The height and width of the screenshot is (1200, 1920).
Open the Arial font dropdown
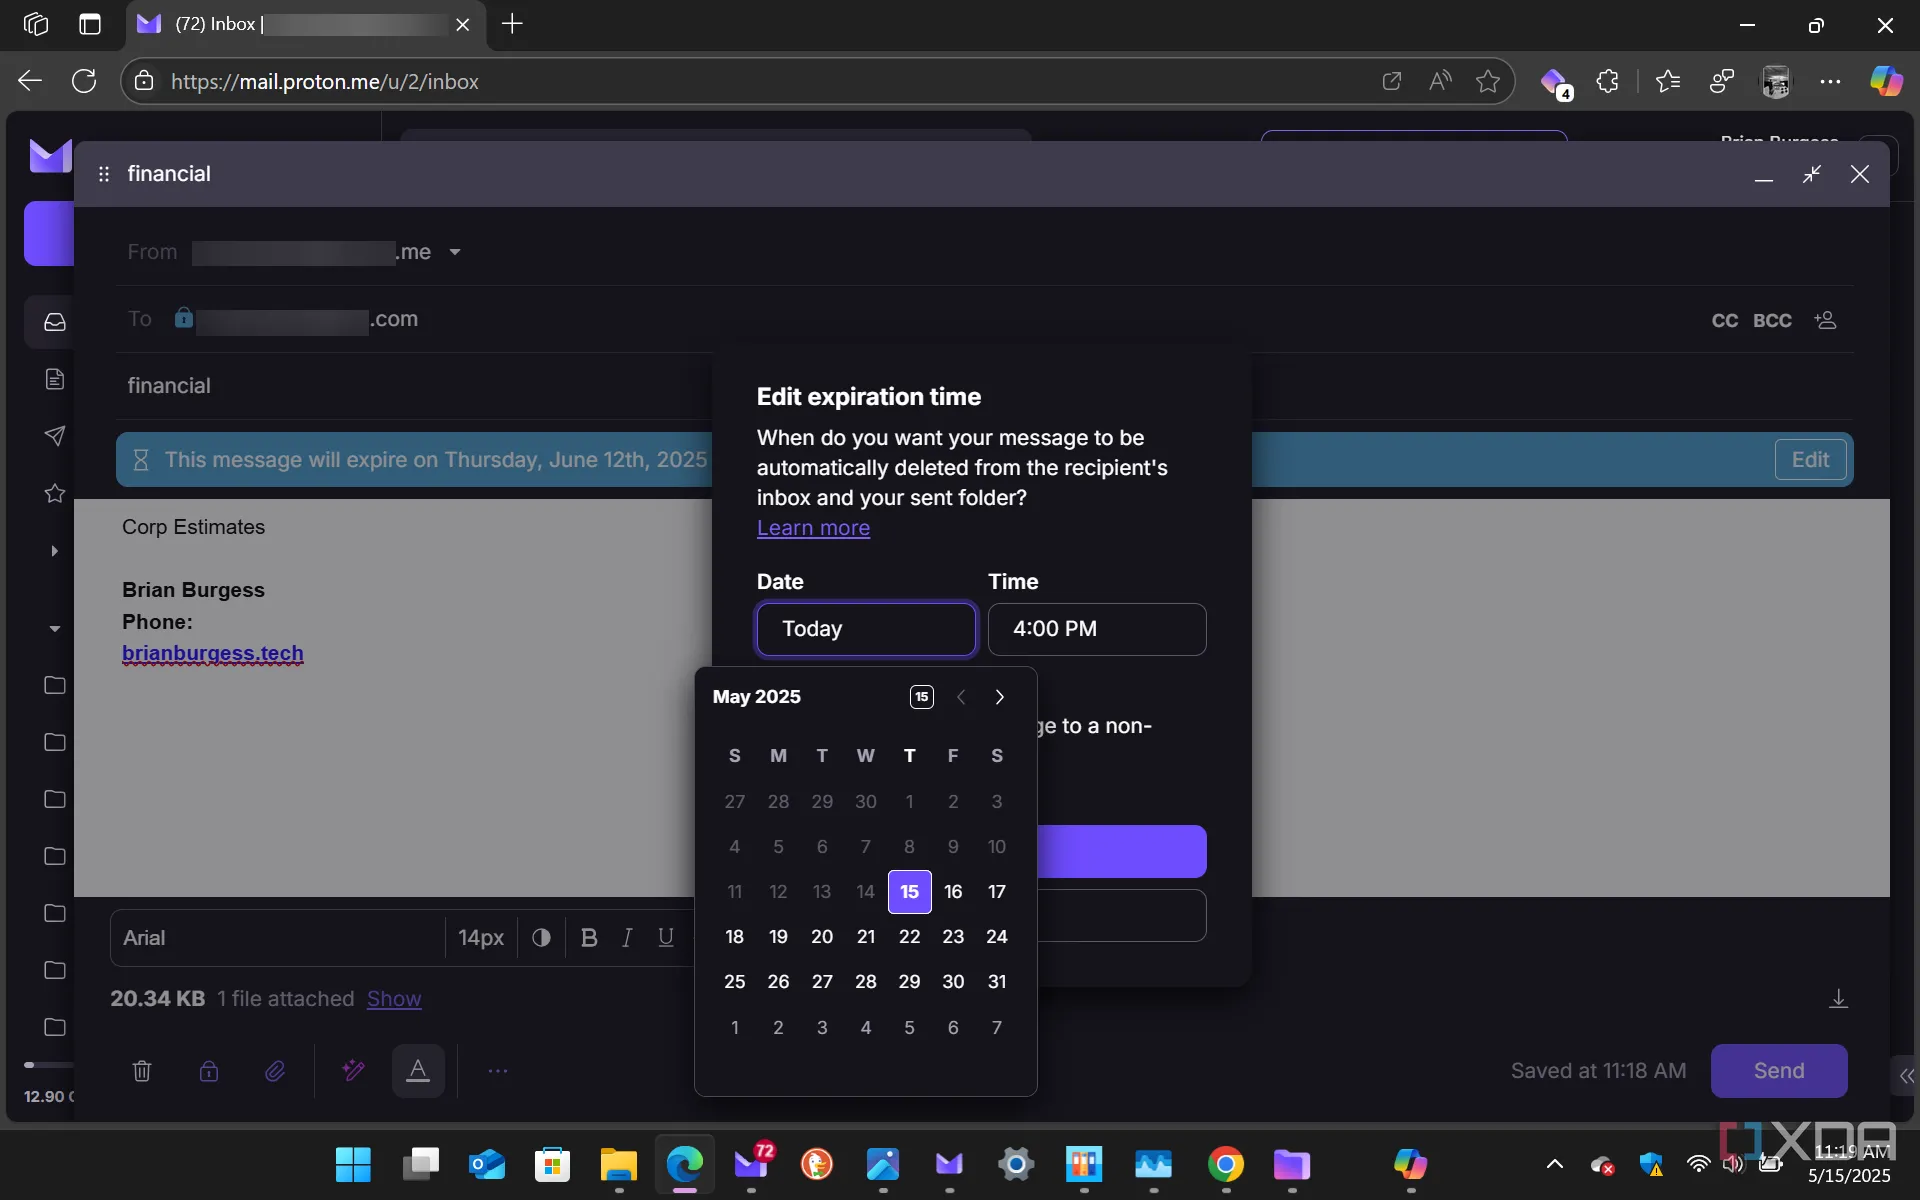277,938
